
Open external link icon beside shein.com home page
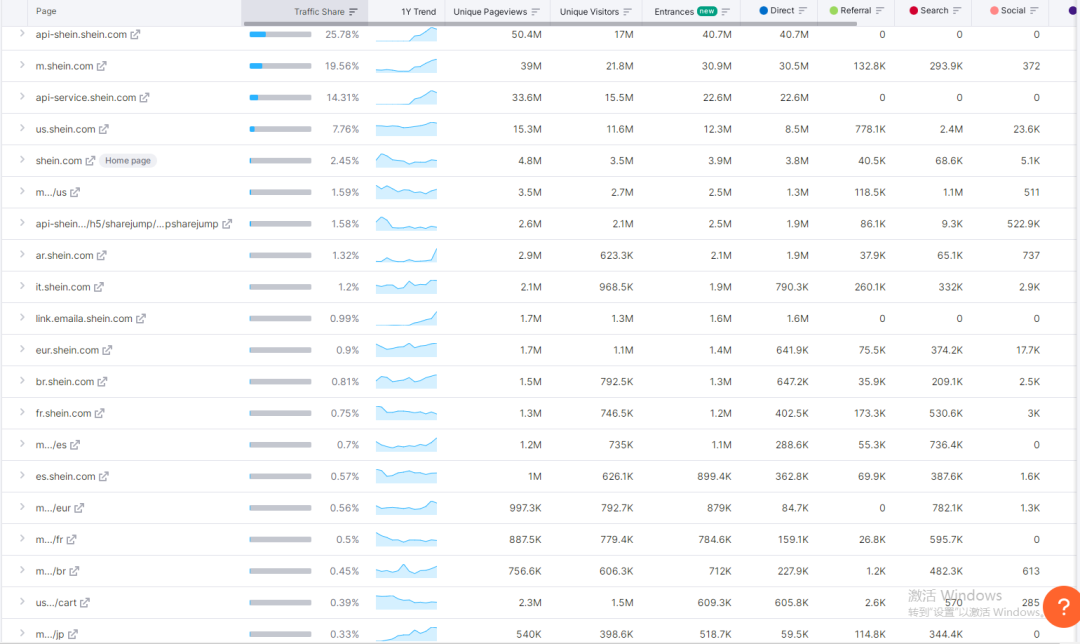90,160
